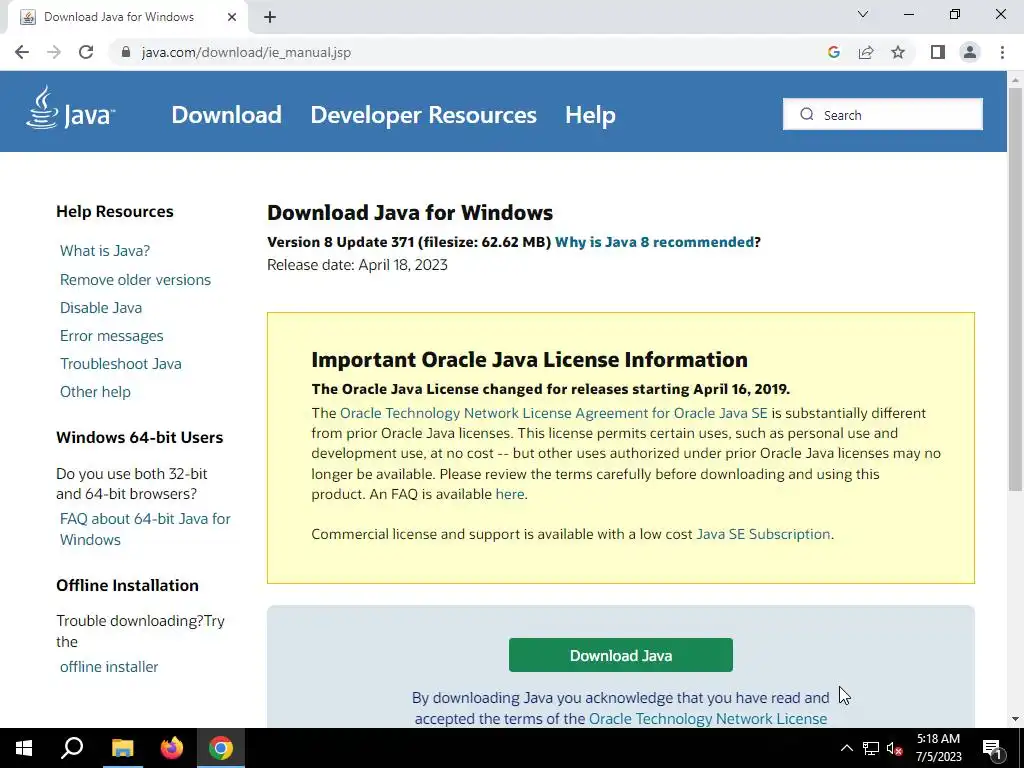Open Oracle Technology Network License Agreement link in yellow box
The height and width of the screenshot is (768, 1024).
[x=554, y=413]
